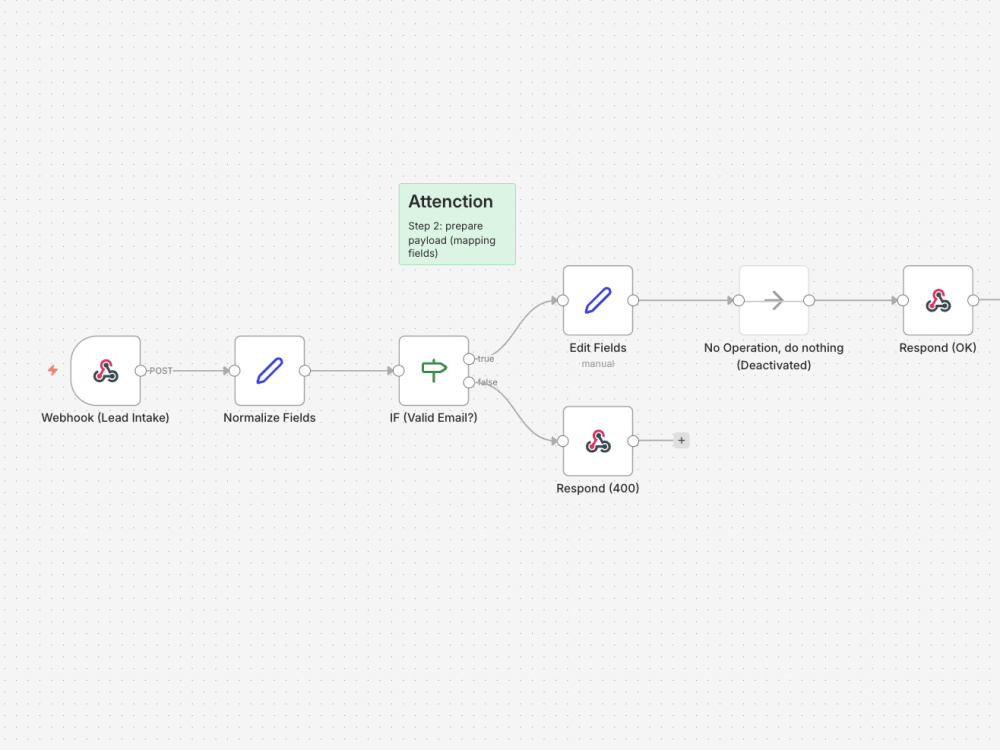Click the Normalize Fields output port
This screenshot has width=1000, height=750.
305,371
